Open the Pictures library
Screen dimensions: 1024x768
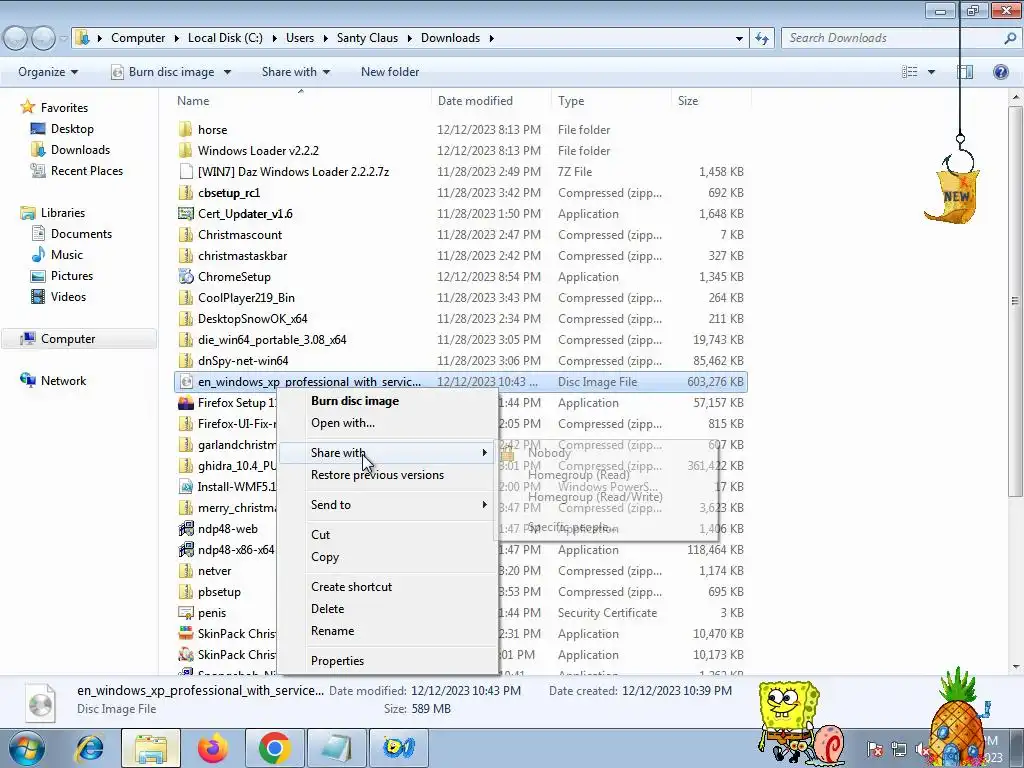click(x=72, y=276)
